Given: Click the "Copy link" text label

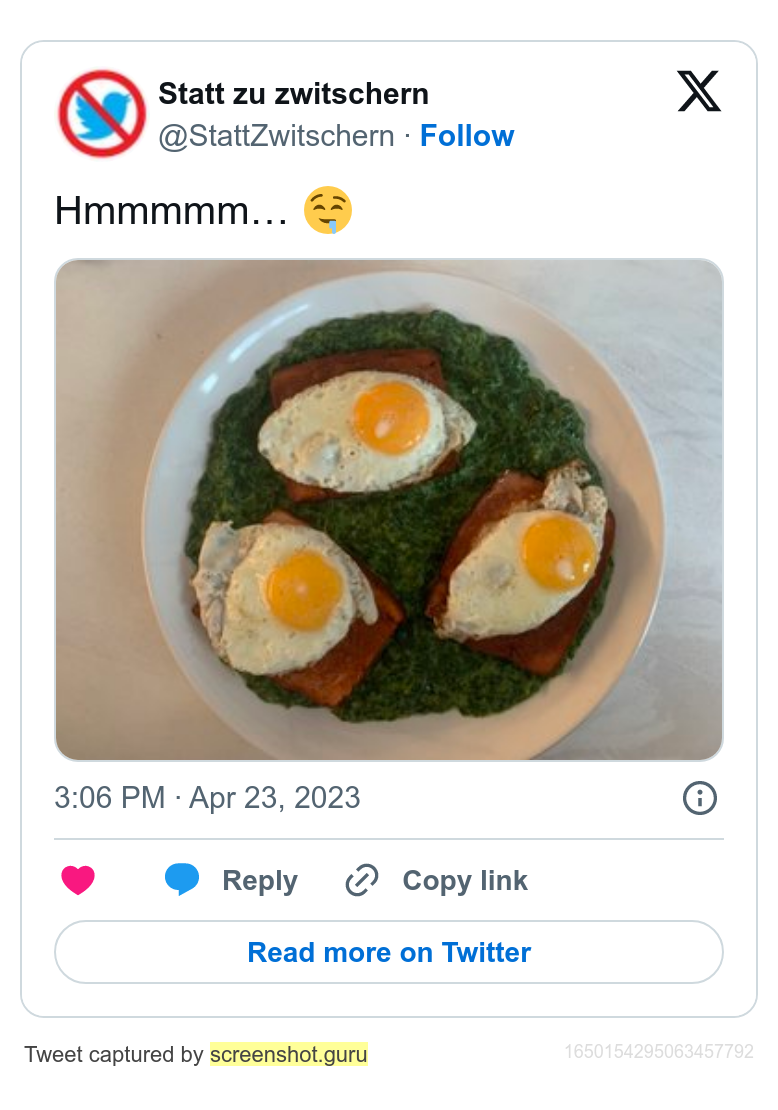Looking at the screenshot, I should click(464, 881).
